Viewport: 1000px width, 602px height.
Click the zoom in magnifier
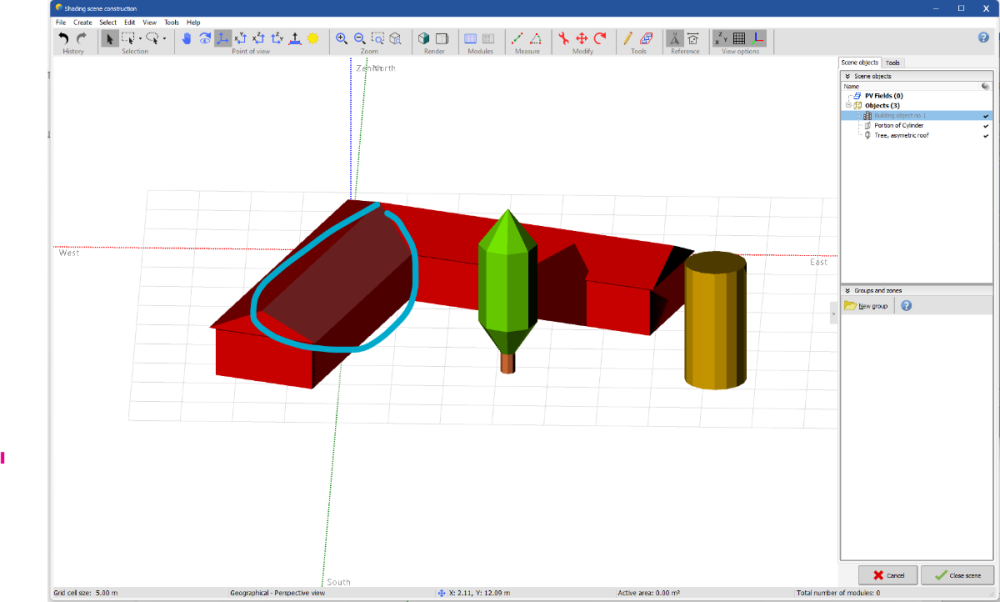pos(342,38)
